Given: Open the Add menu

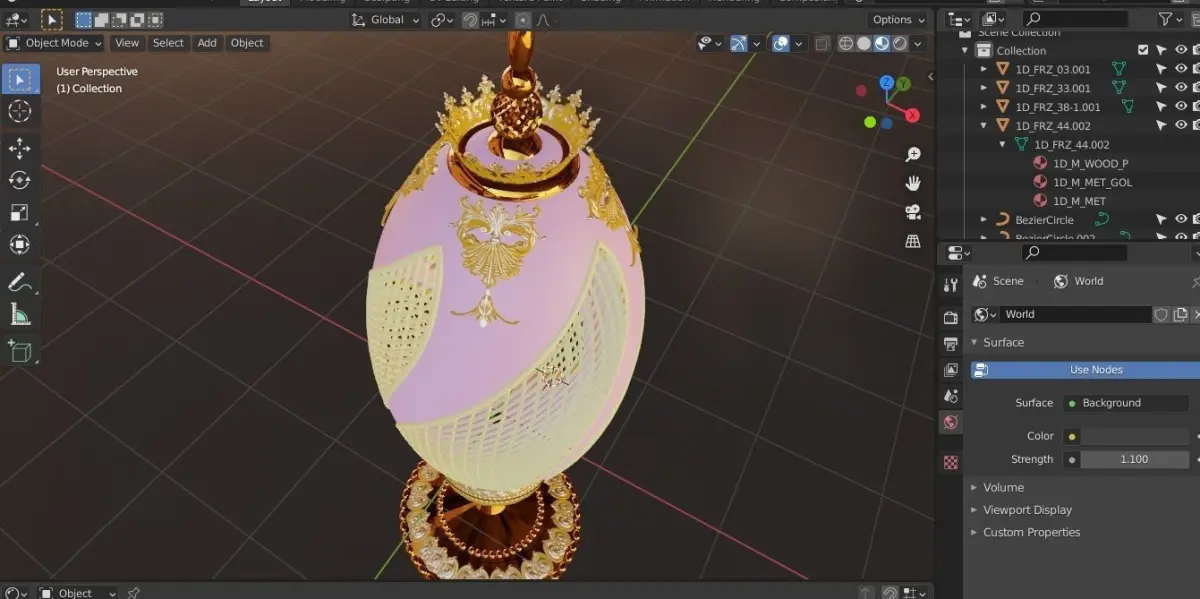Looking at the screenshot, I should 207,43.
